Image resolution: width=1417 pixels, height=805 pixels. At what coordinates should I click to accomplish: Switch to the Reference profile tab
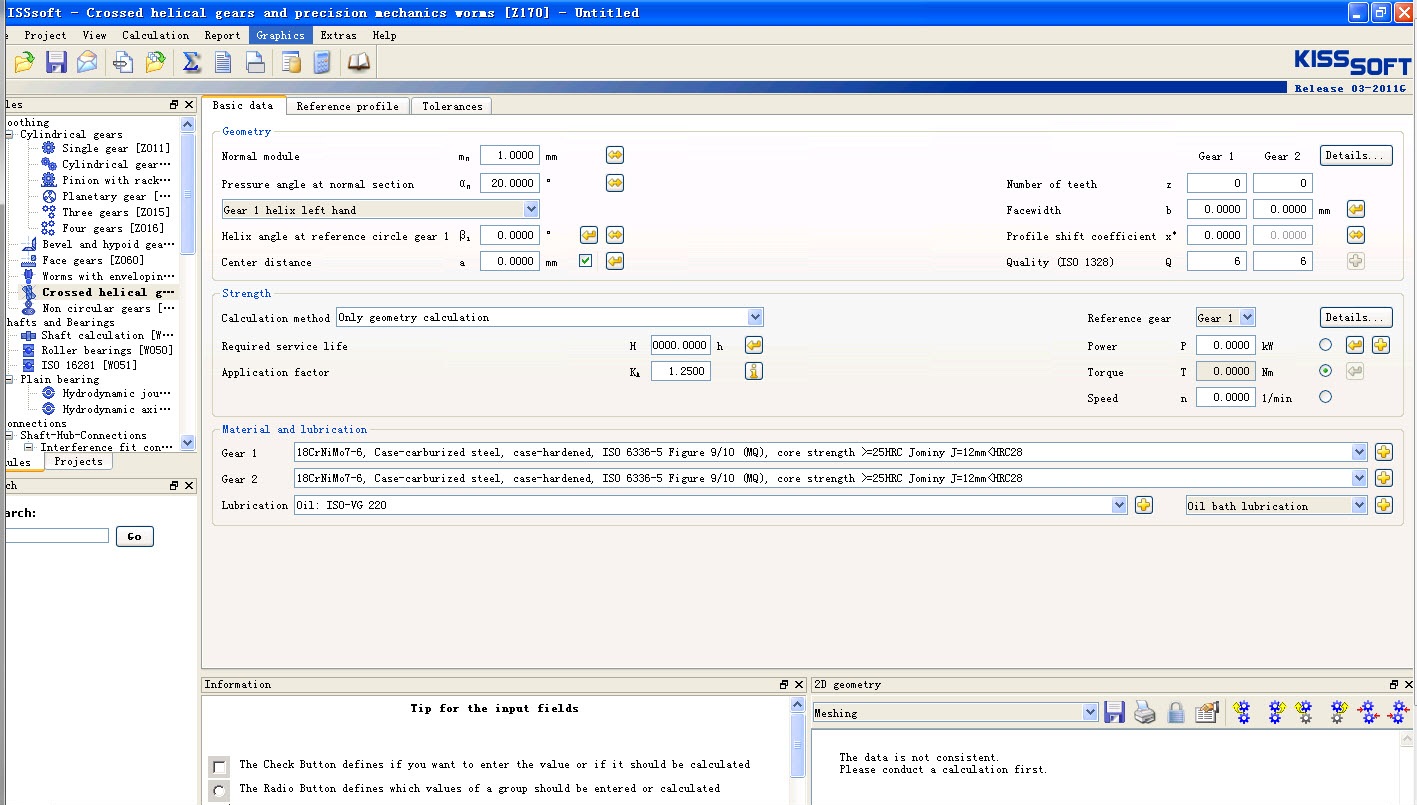(347, 106)
